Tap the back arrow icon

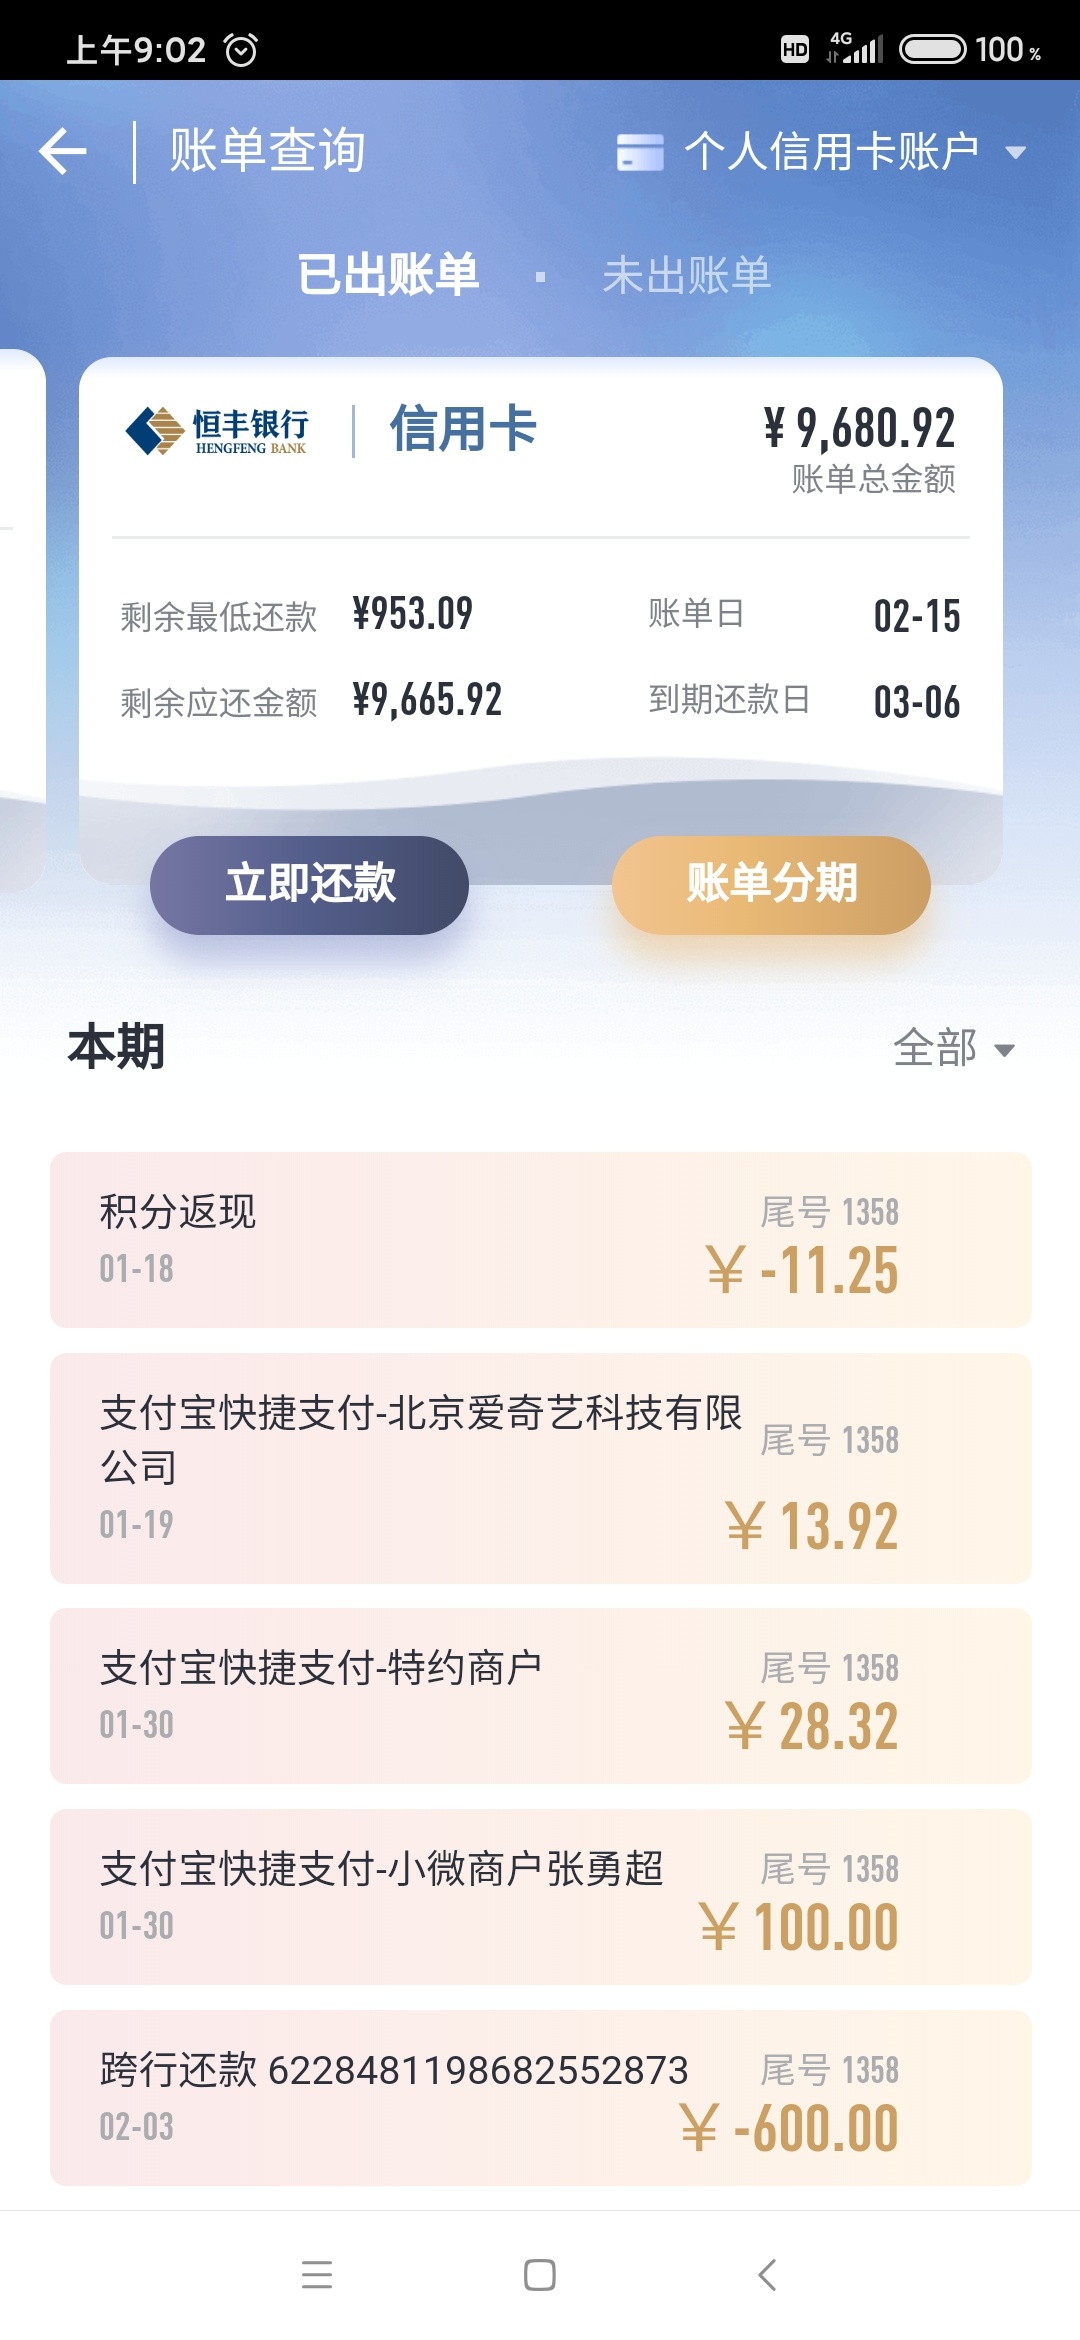pyautogui.click(x=63, y=152)
